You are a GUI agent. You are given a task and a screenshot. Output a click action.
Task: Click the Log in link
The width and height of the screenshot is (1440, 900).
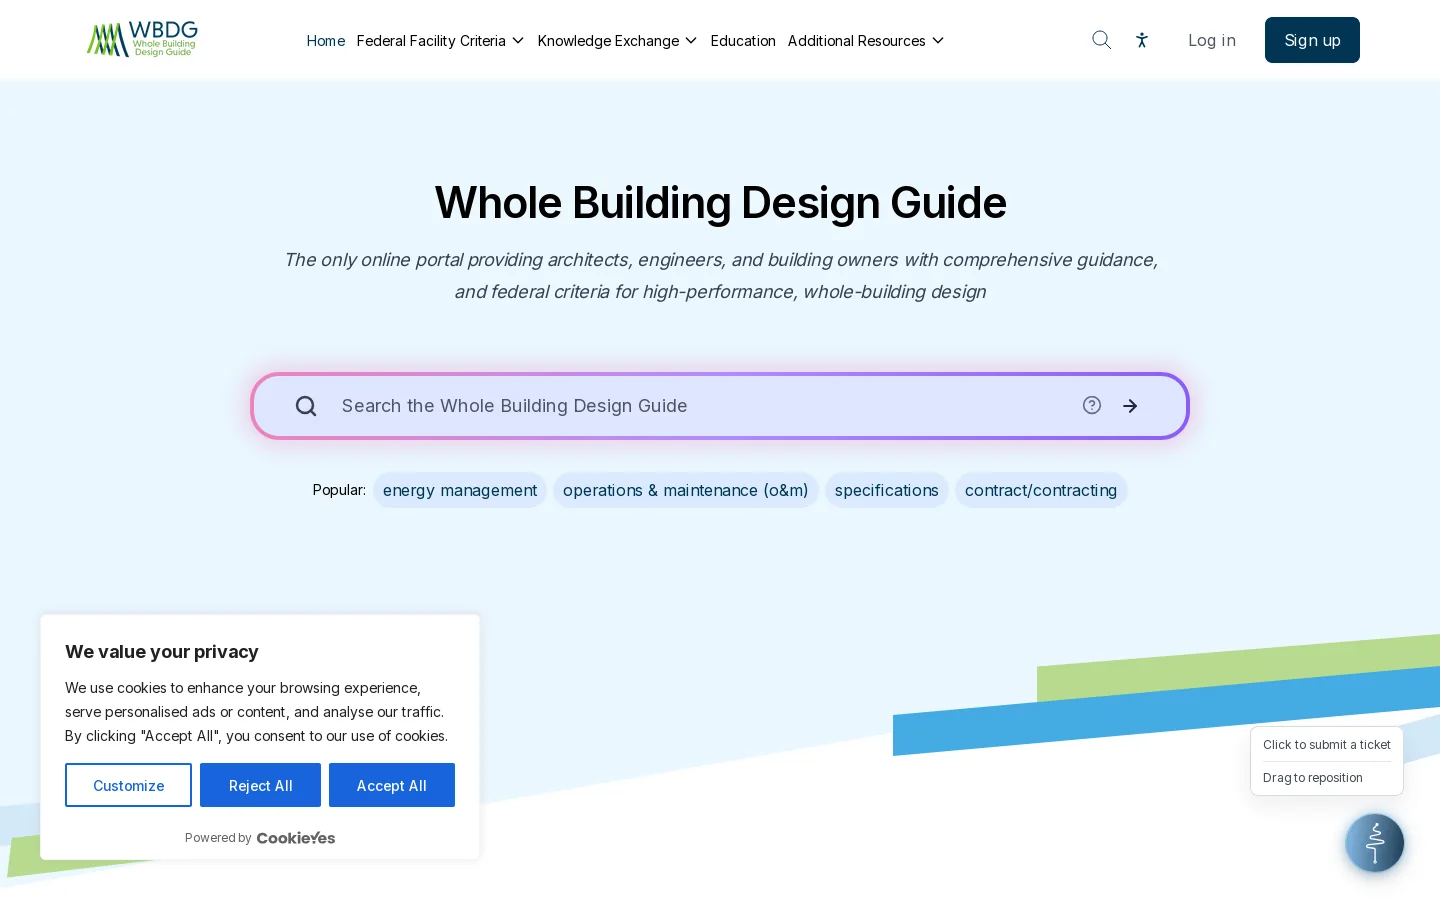click(1212, 40)
